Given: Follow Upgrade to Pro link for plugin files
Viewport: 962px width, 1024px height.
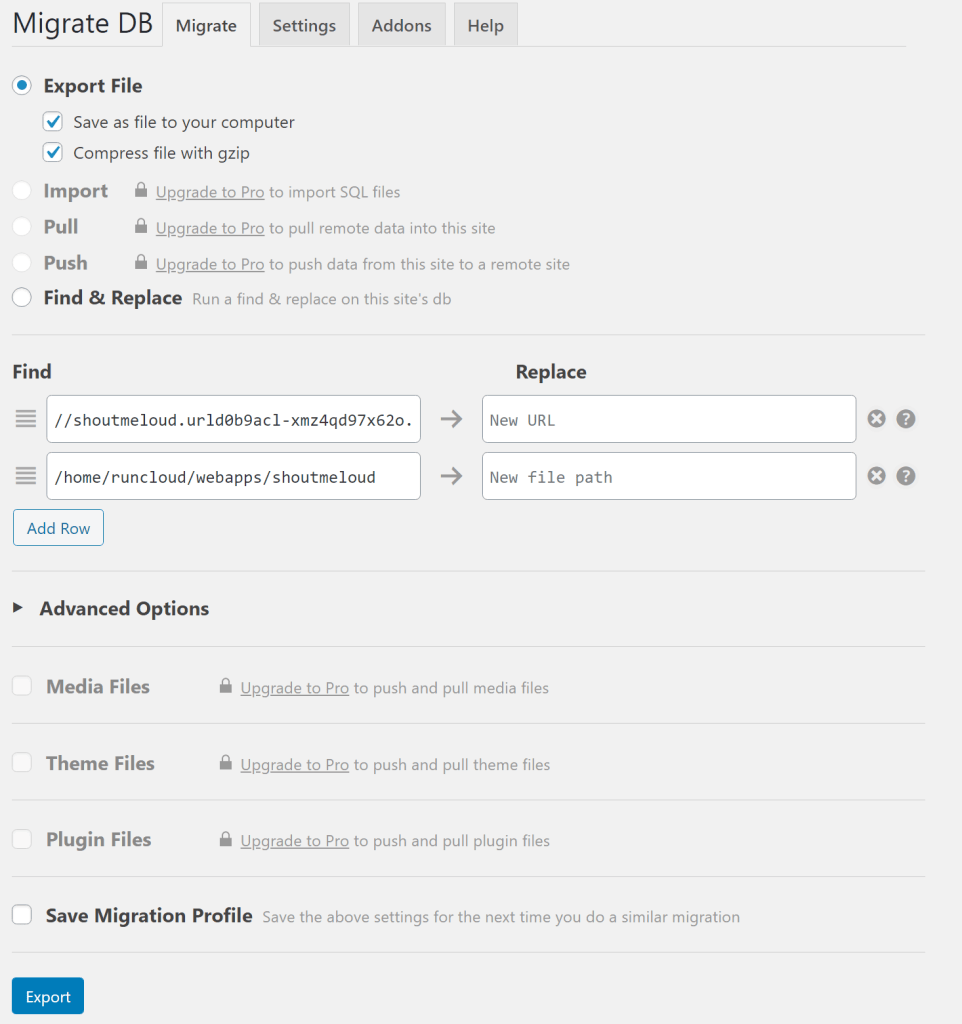Looking at the screenshot, I should click(295, 840).
